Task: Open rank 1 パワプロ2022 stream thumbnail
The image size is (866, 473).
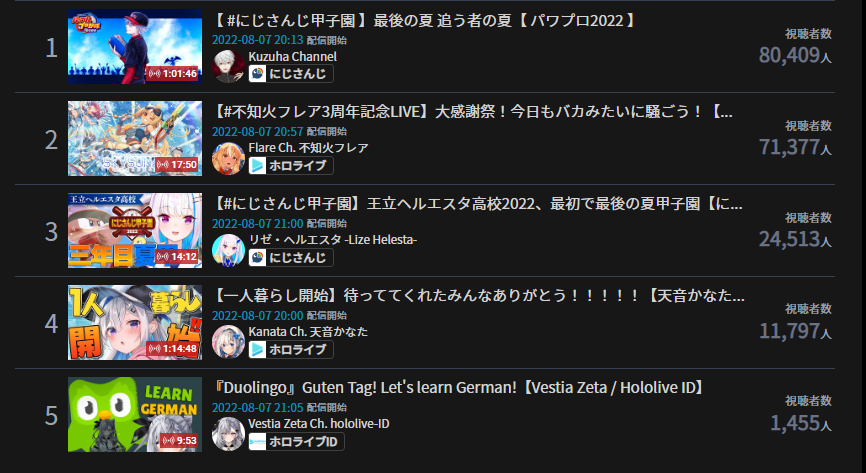Action: (135, 46)
